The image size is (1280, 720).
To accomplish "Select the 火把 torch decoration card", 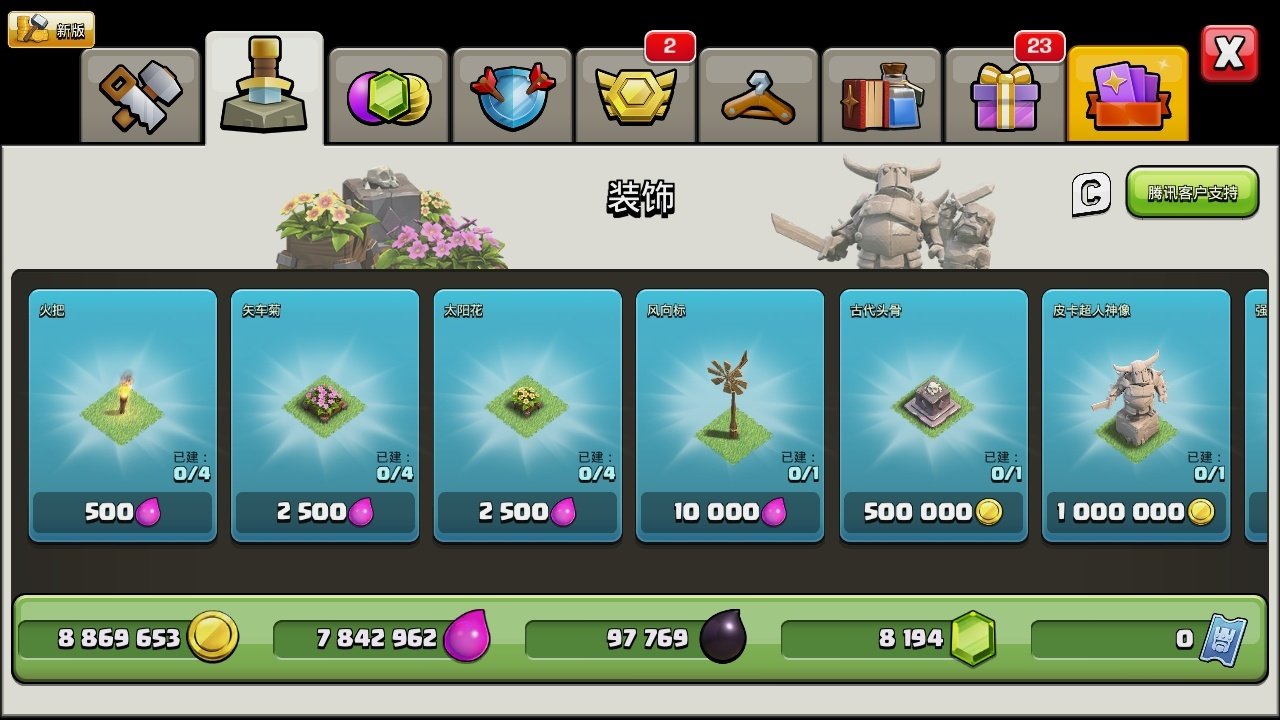I will (122, 416).
